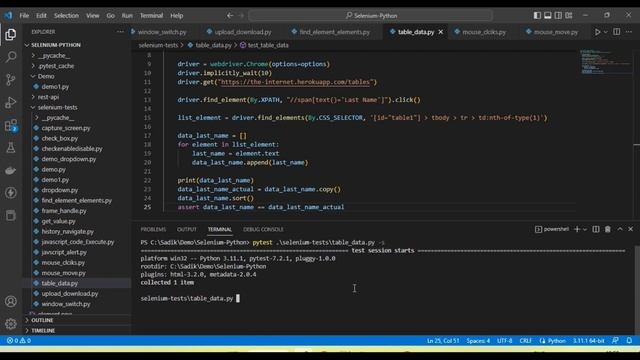Click the Selenium-Python command center search

pyautogui.click(x=371, y=16)
